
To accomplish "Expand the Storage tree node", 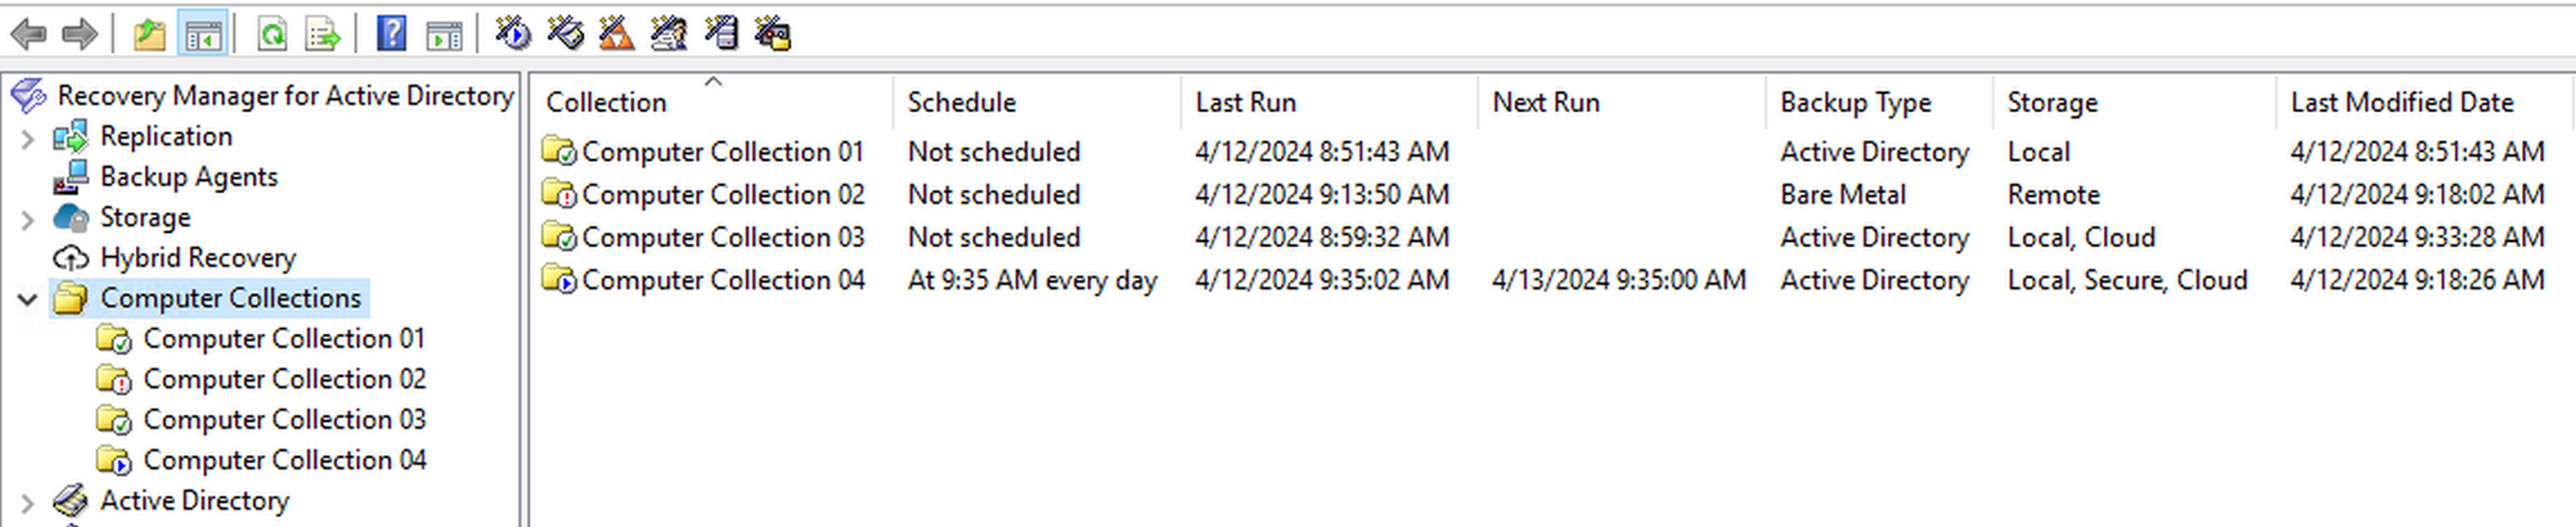I will pos(28,219).
